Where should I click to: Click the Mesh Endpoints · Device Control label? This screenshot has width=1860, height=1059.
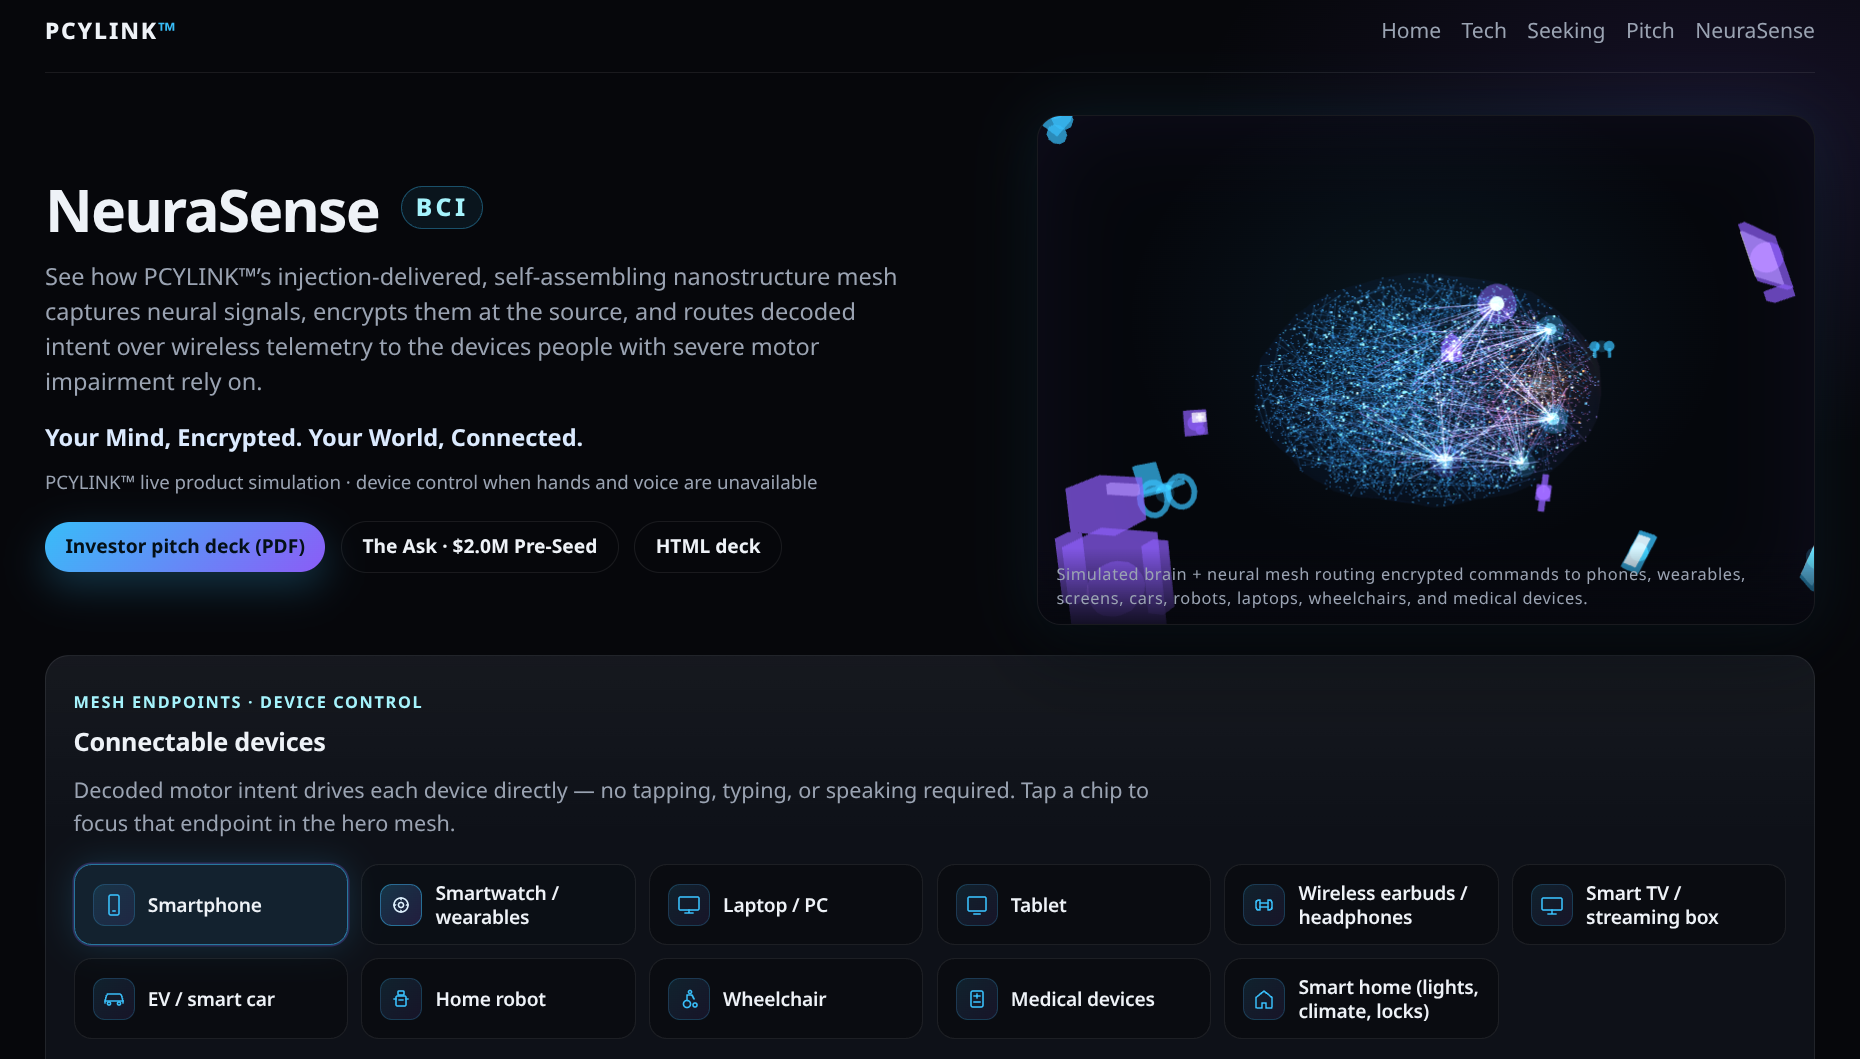tap(248, 702)
